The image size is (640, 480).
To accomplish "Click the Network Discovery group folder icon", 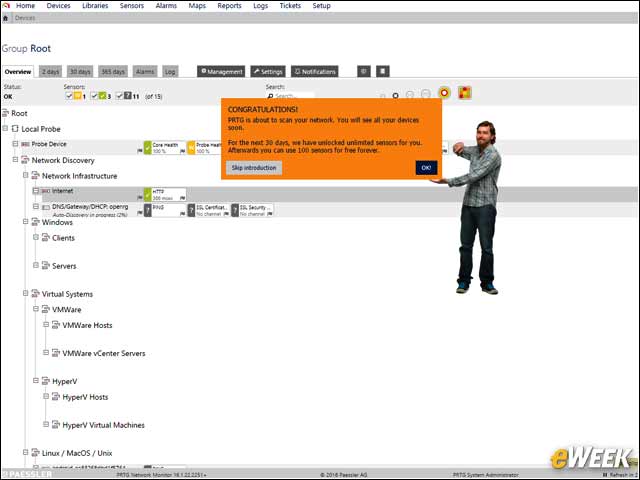I will click(x=25, y=160).
